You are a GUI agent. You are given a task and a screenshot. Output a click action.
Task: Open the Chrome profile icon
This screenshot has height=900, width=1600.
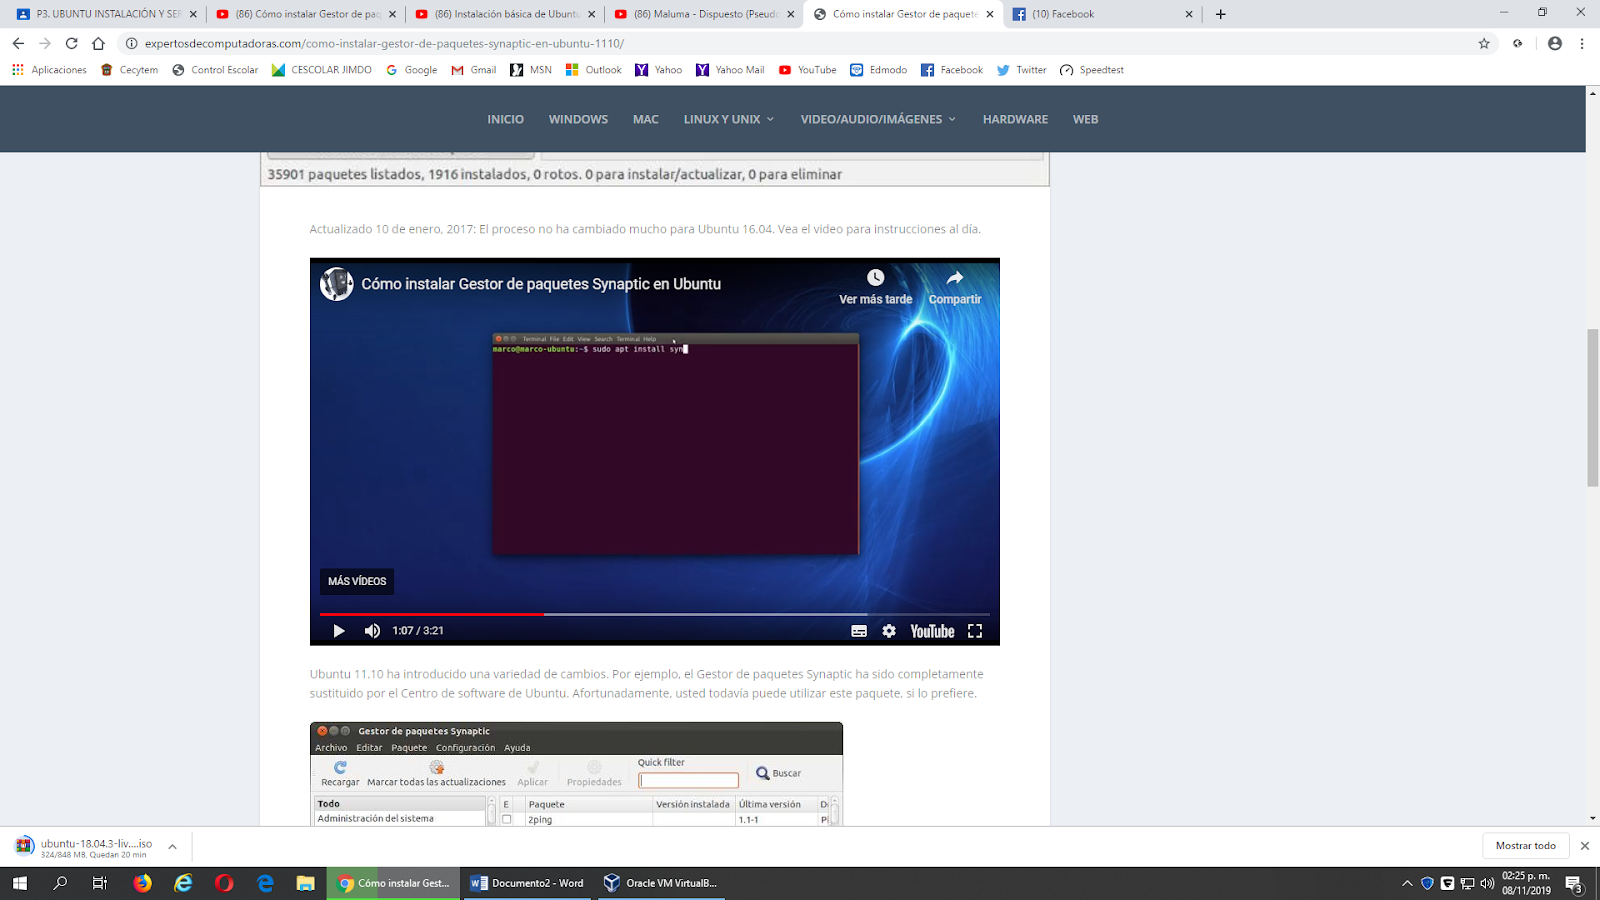coord(1554,43)
